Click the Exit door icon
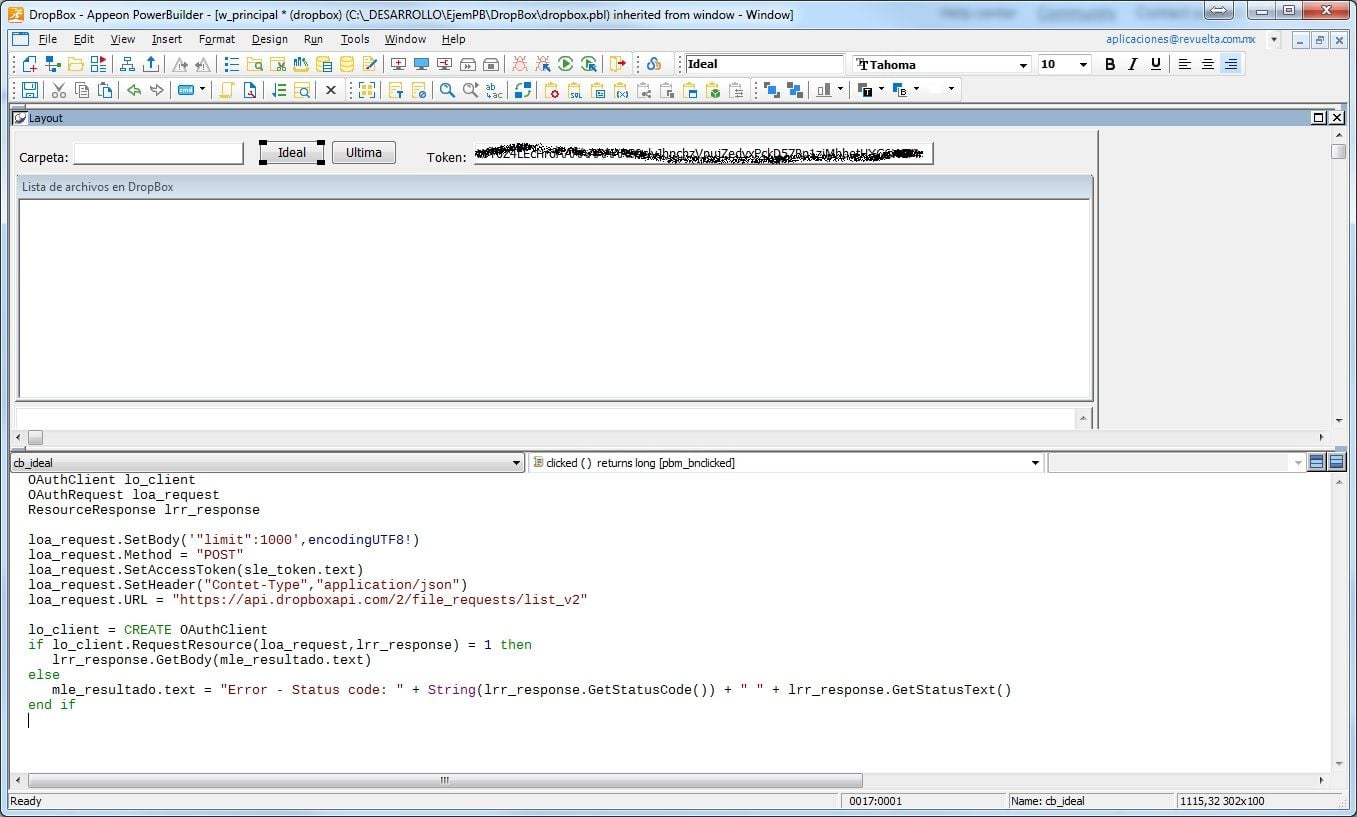Screen dimensions: 1357x817 point(618,64)
